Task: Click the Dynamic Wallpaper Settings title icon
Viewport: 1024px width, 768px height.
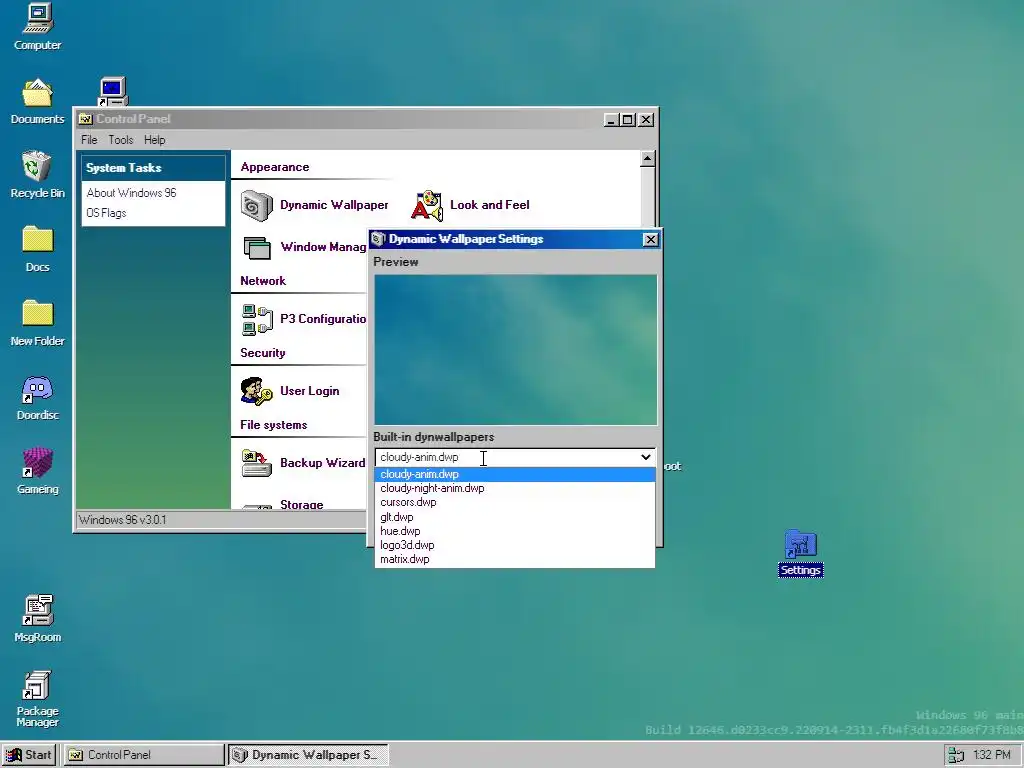Action: [378, 239]
